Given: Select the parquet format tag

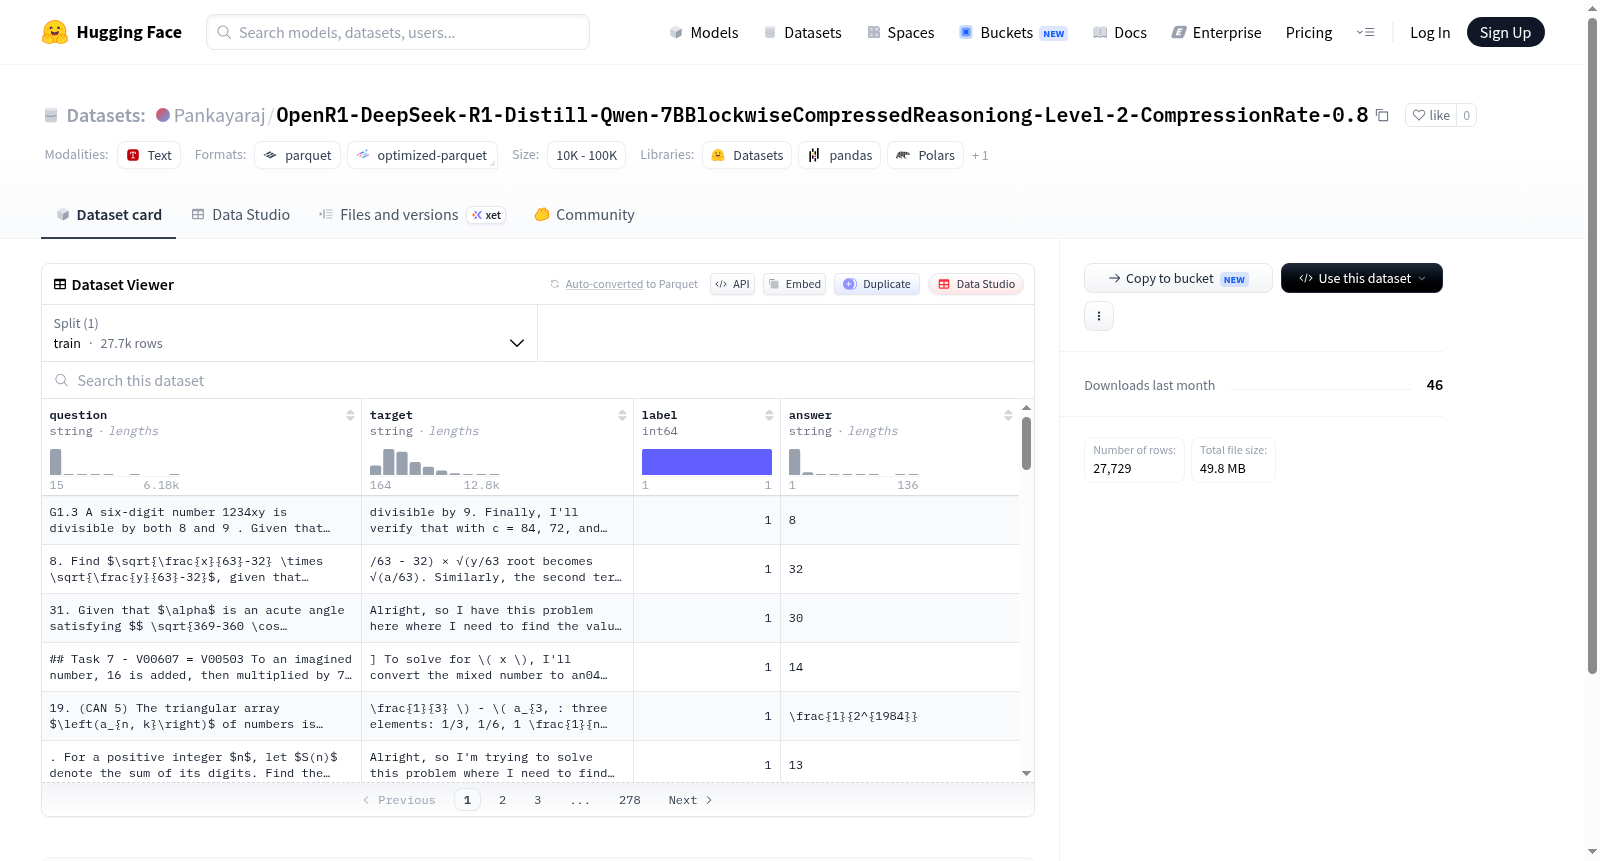Looking at the screenshot, I should click(298, 155).
